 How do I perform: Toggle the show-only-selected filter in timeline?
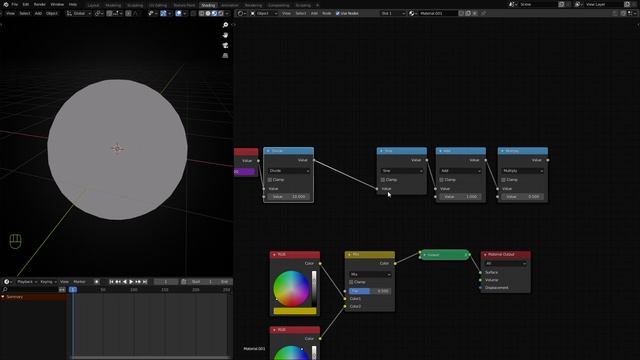tap(62, 289)
